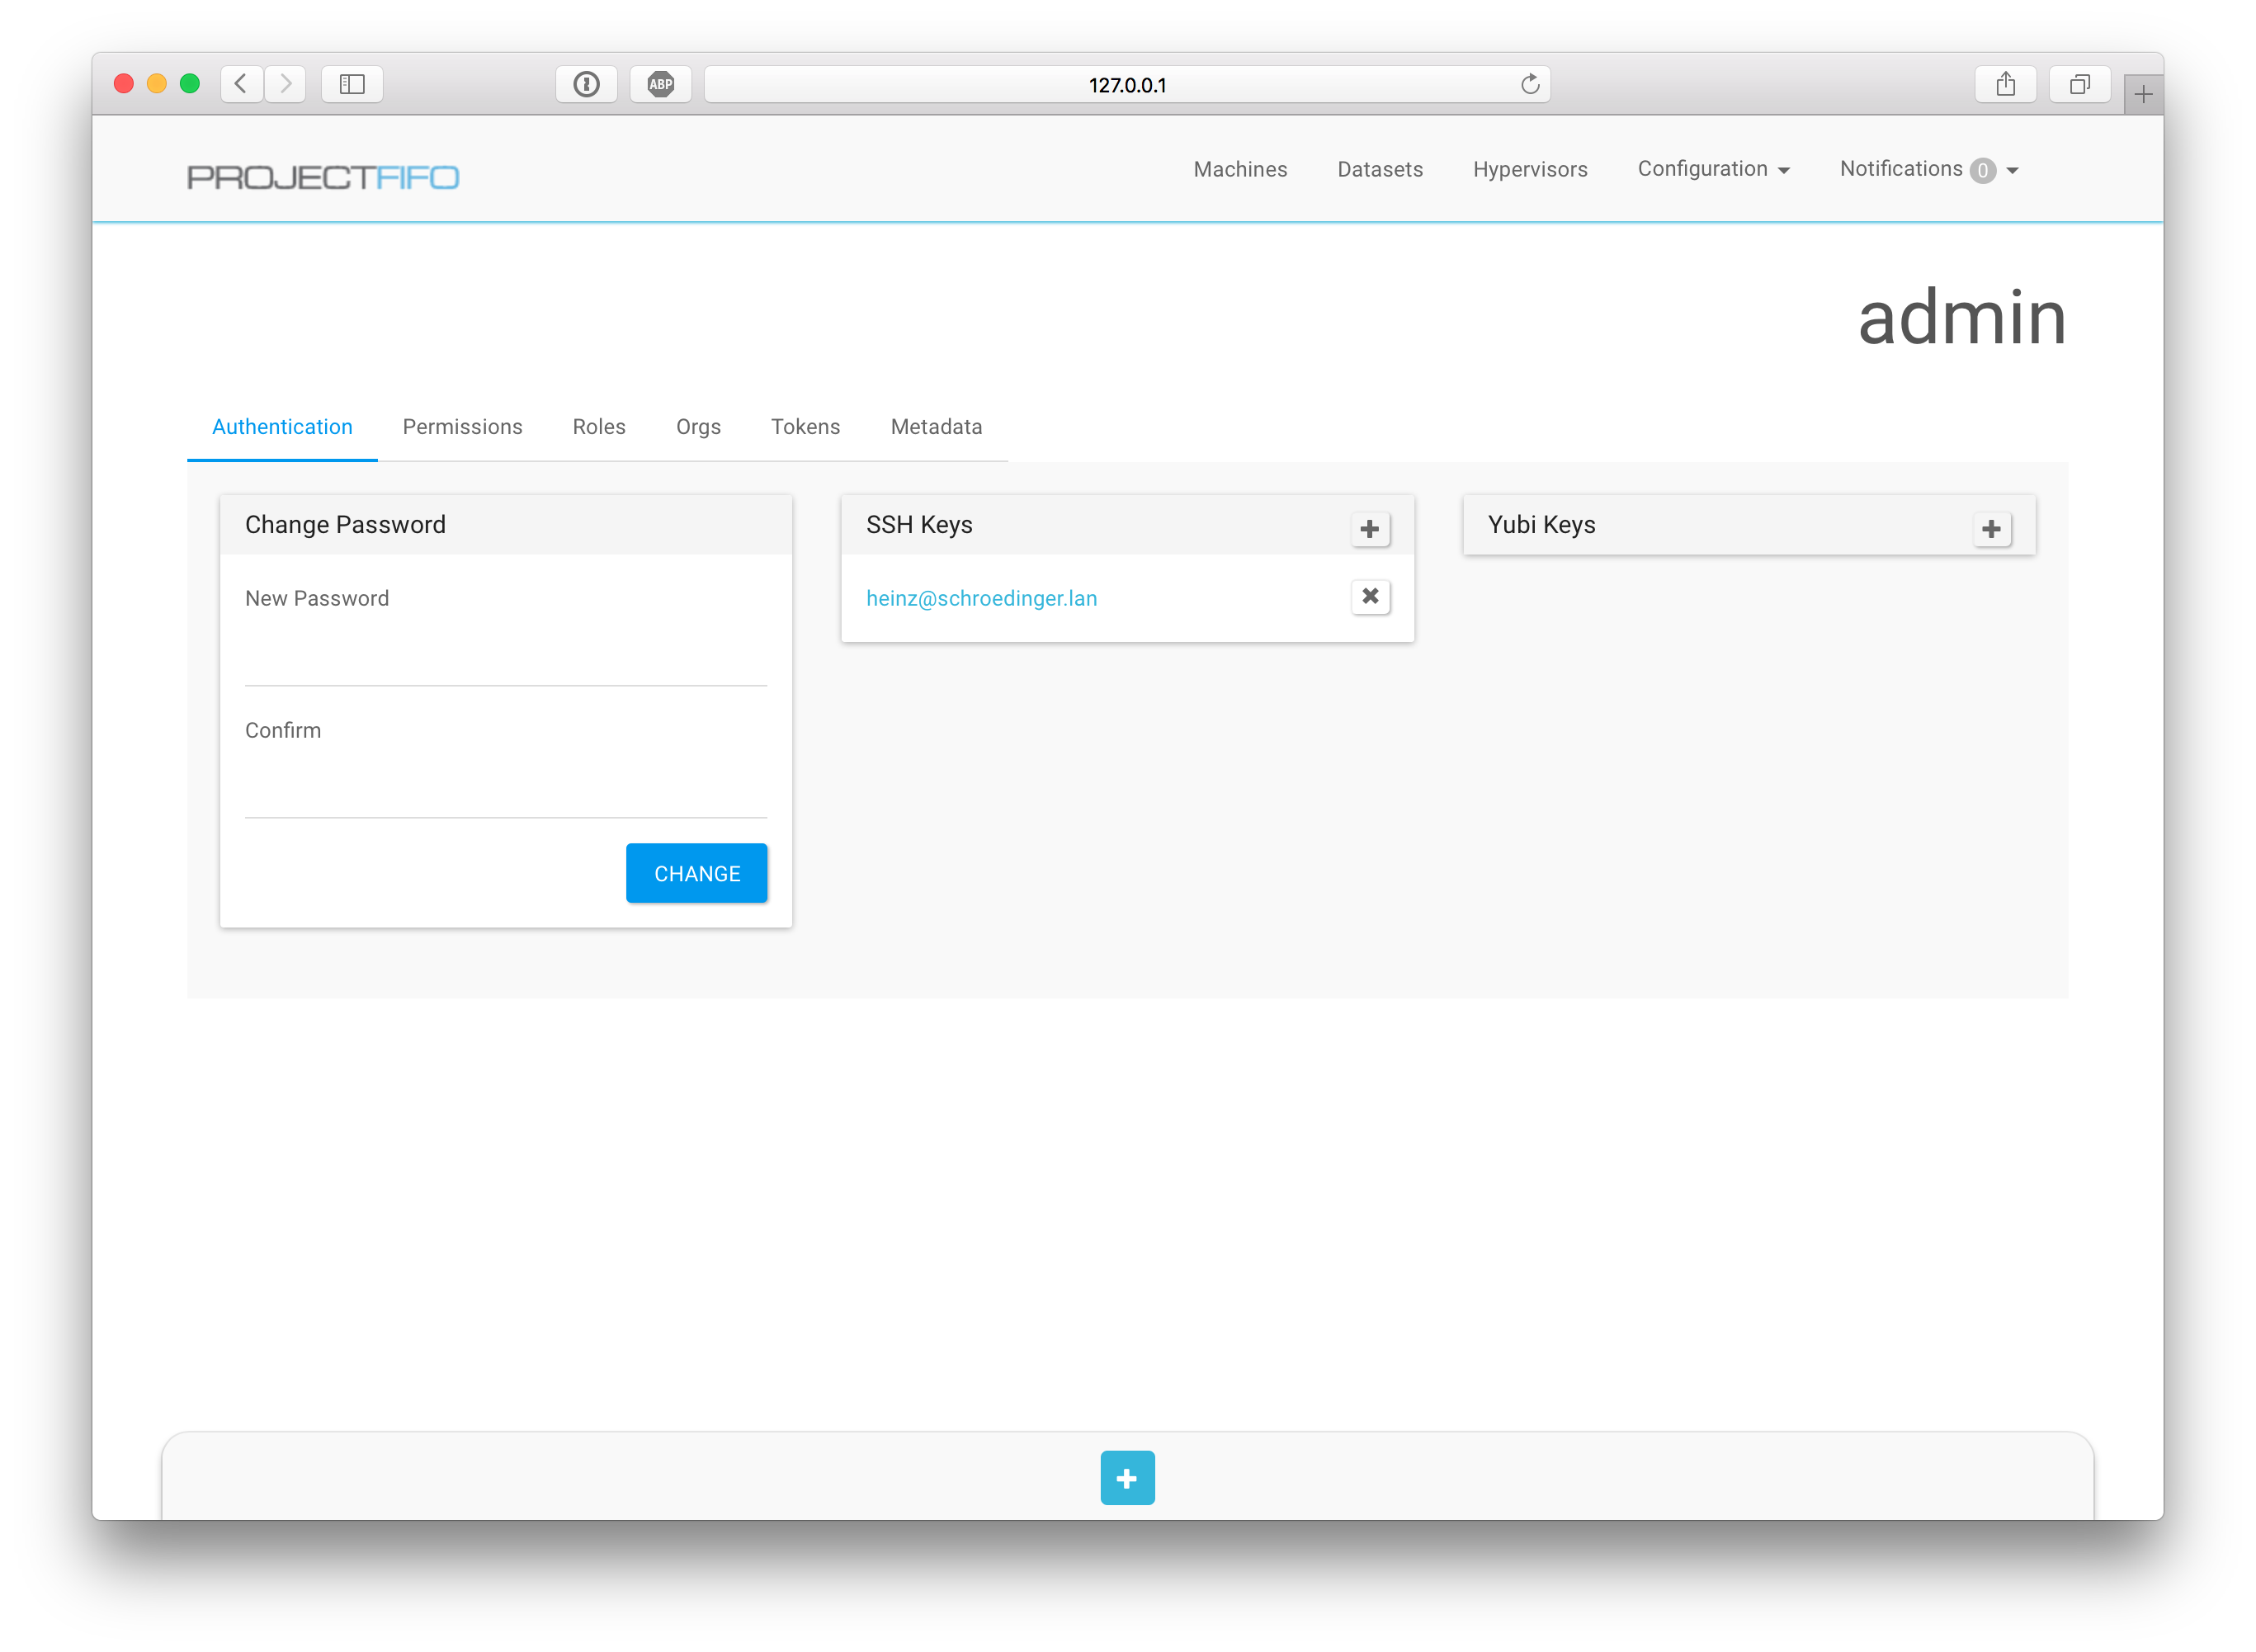Switch to the Permissions tab
The height and width of the screenshot is (1652, 2256).
pyautogui.click(x=462, y=427)
